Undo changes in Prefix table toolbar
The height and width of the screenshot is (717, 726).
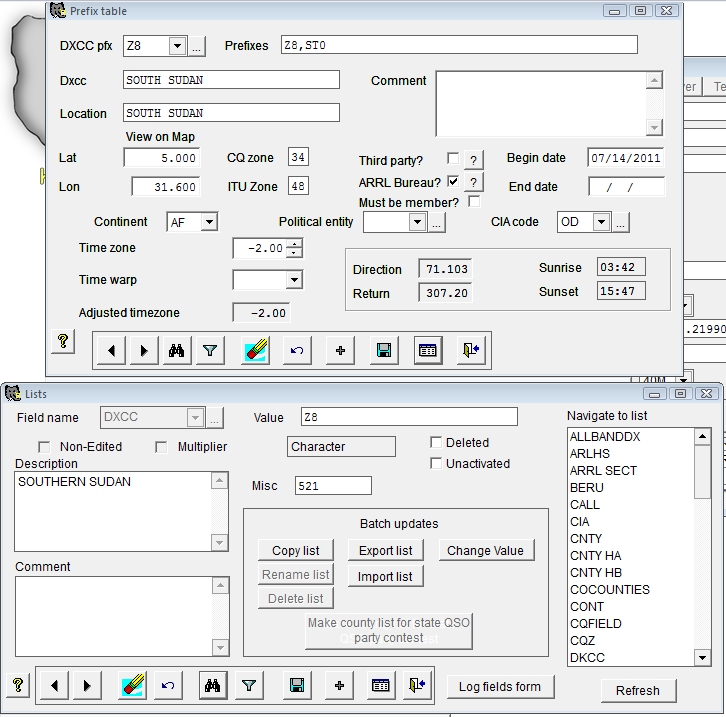(x=297, y=350)
